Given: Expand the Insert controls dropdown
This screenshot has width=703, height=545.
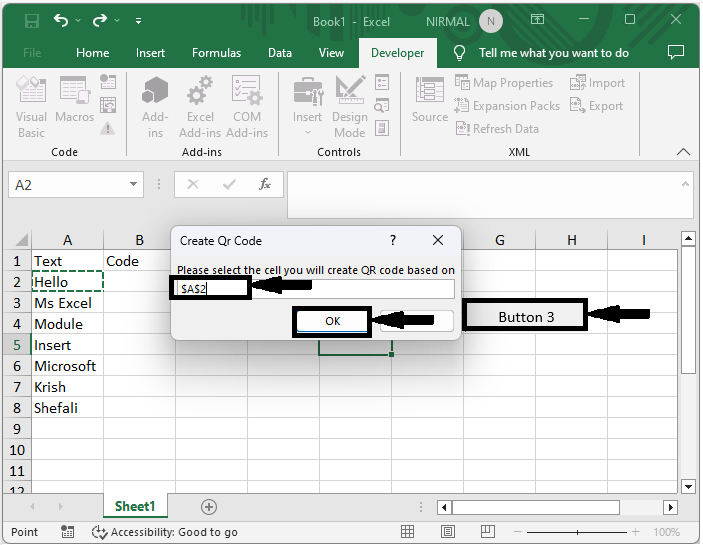Looking at the screenshot, I should pyautogui.click(x=307, y=132).
